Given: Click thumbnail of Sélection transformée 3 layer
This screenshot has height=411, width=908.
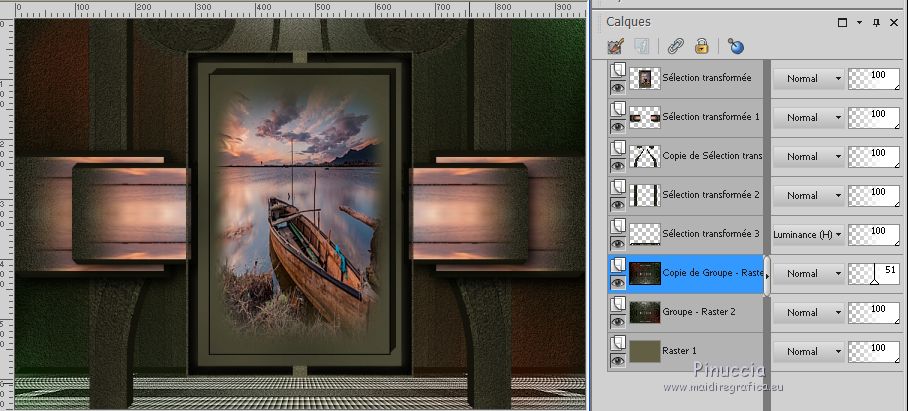Looking at the screenshot, I should (645, 234).
